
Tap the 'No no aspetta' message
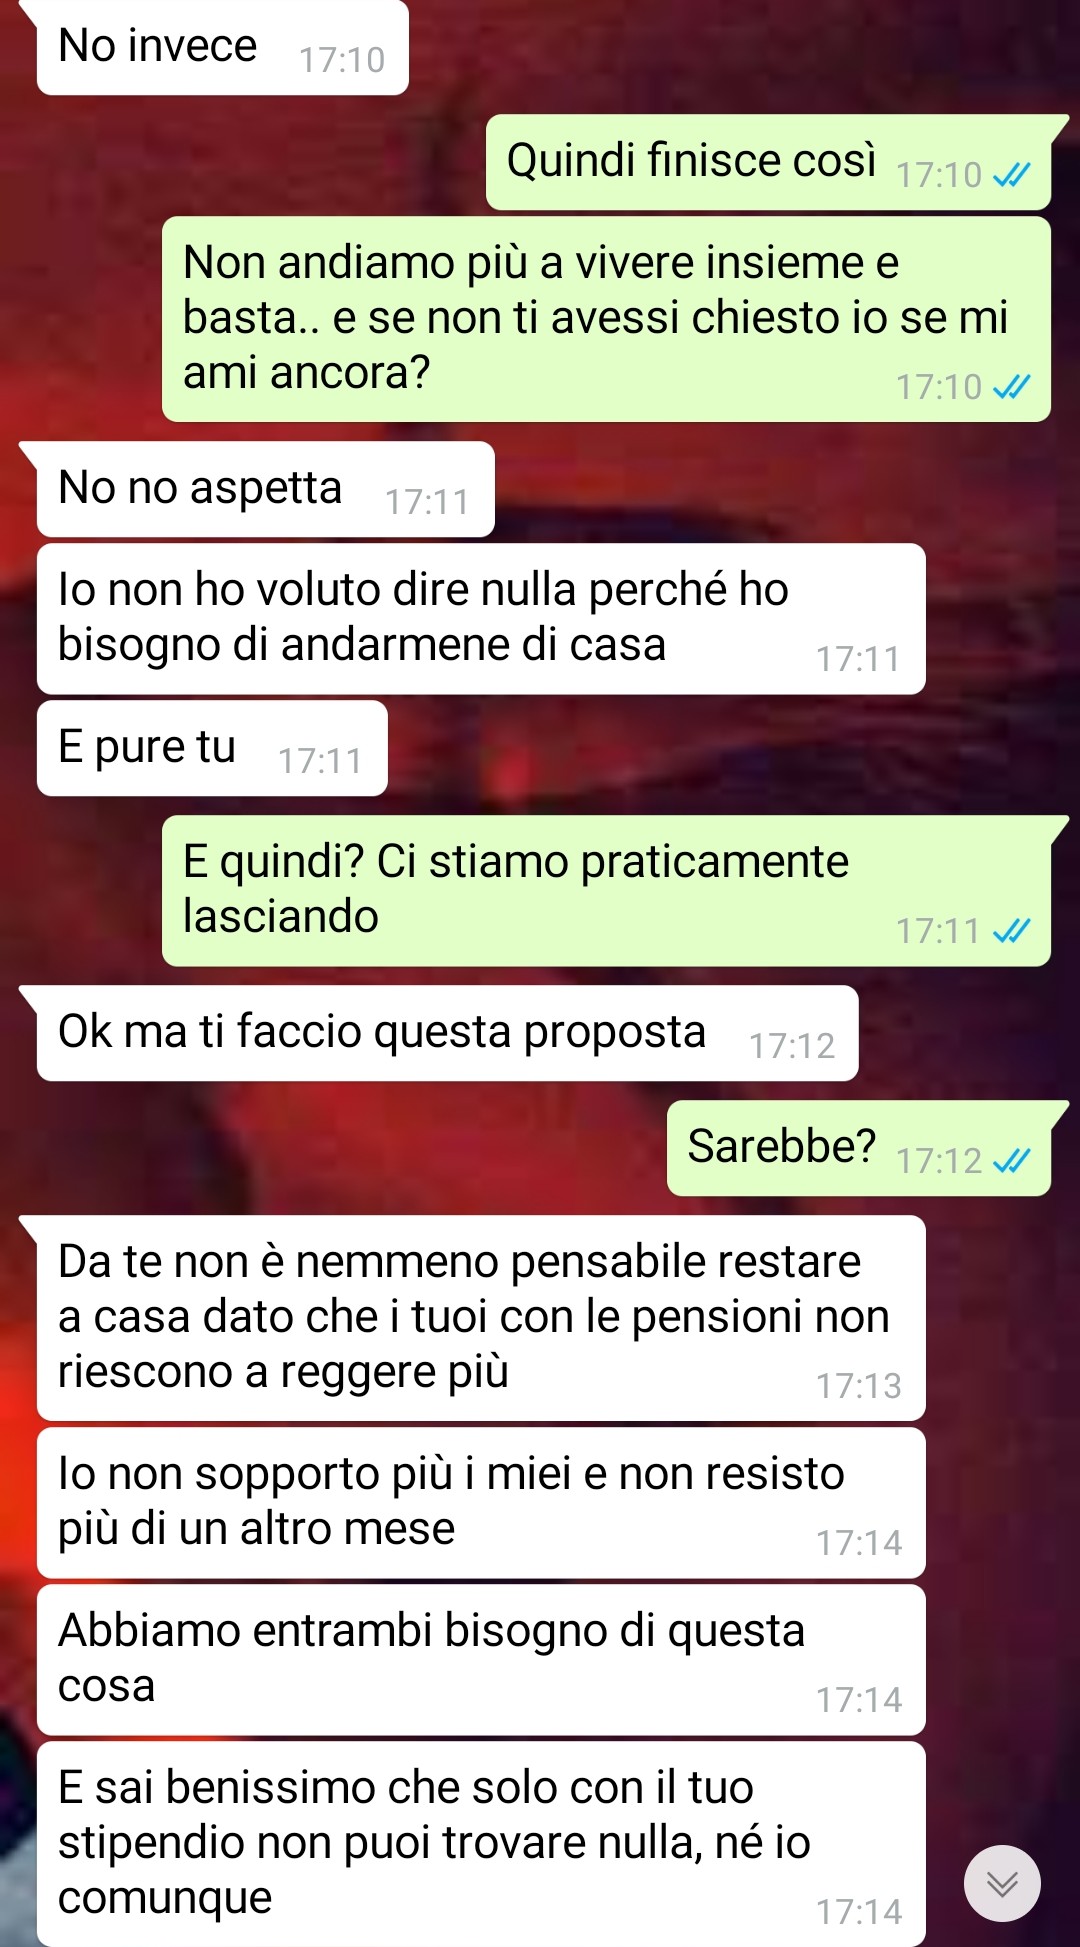[x=265, y=489]
